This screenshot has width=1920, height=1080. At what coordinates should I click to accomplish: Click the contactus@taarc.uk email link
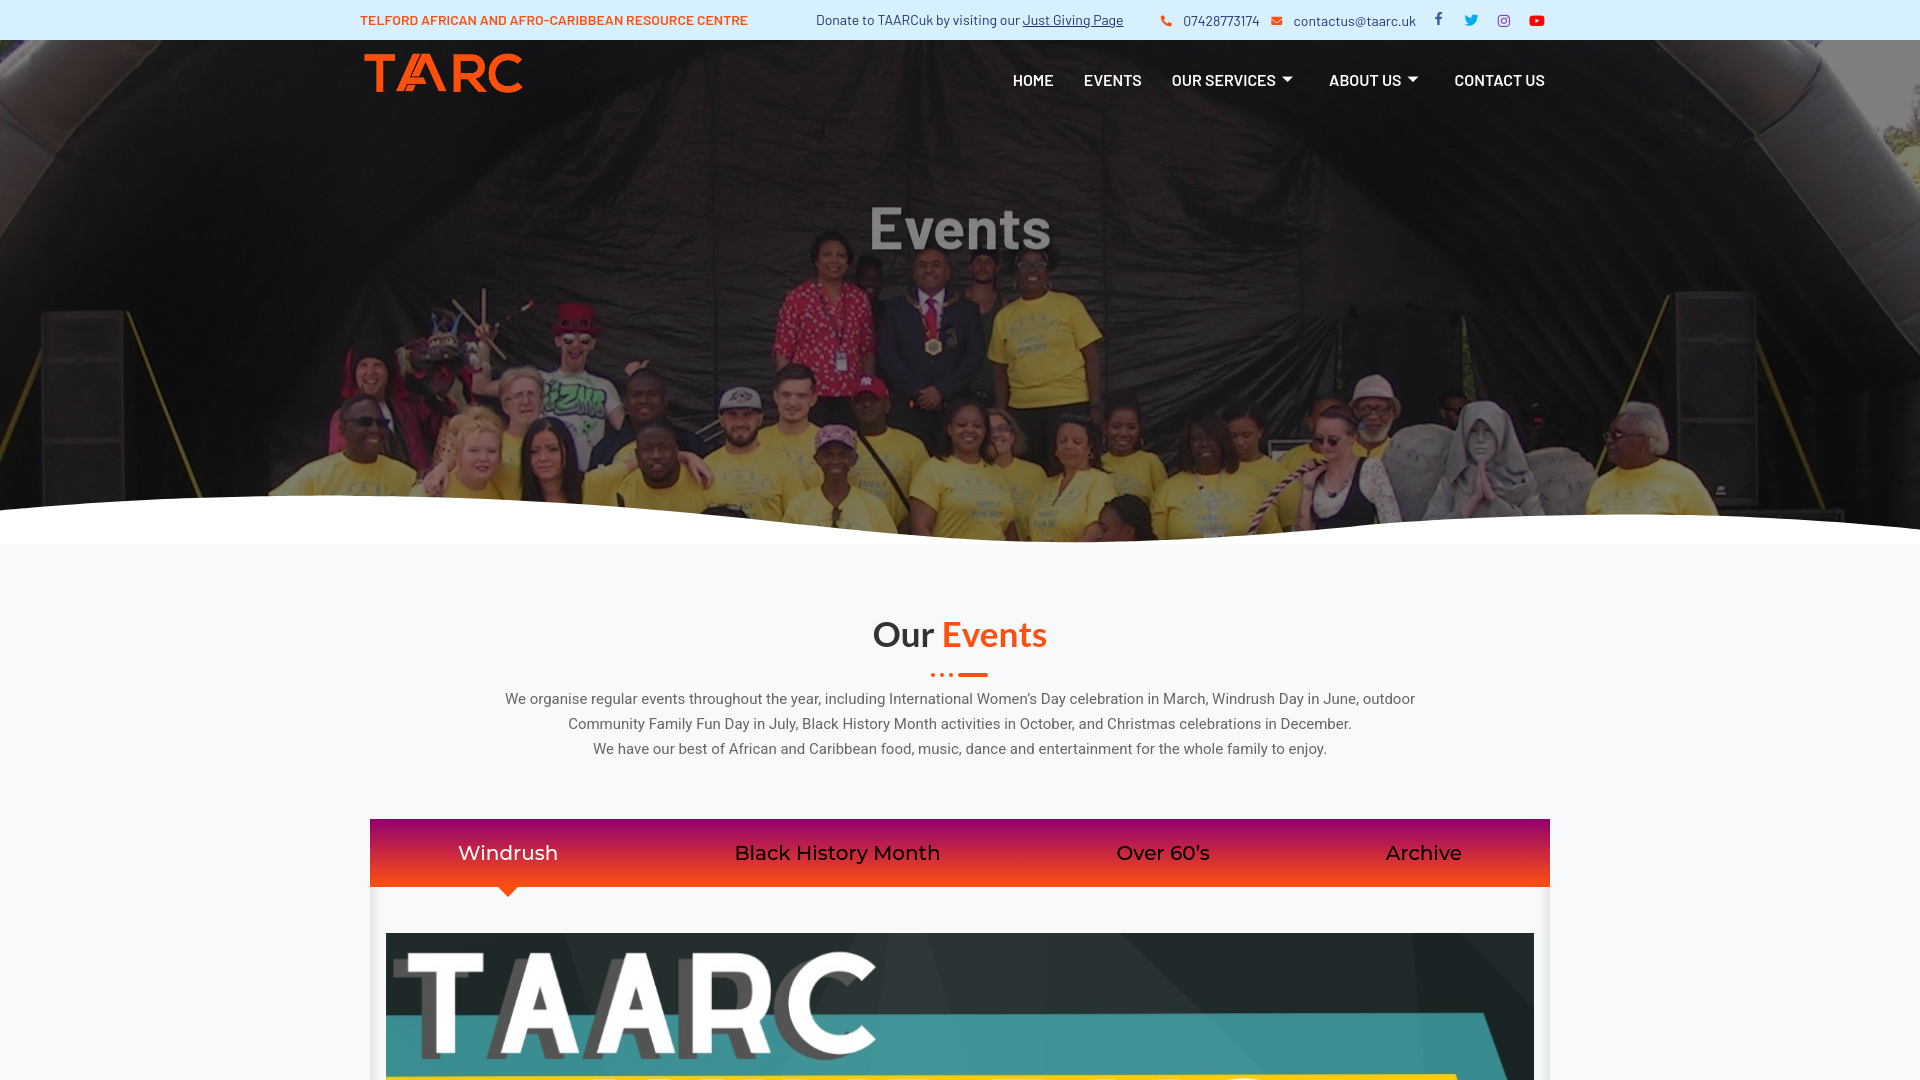1354,21
